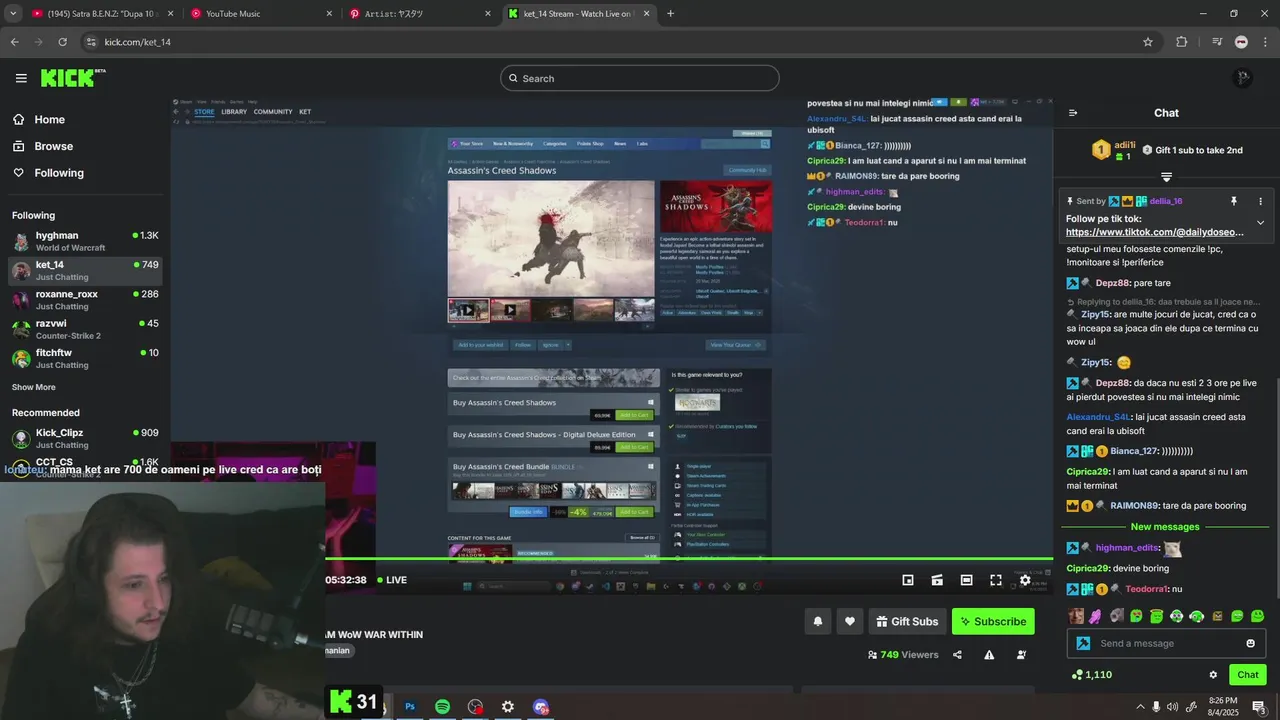1280x720 pixels.
Task: Click the Gift Subs button
Action: tap(907, 621)
